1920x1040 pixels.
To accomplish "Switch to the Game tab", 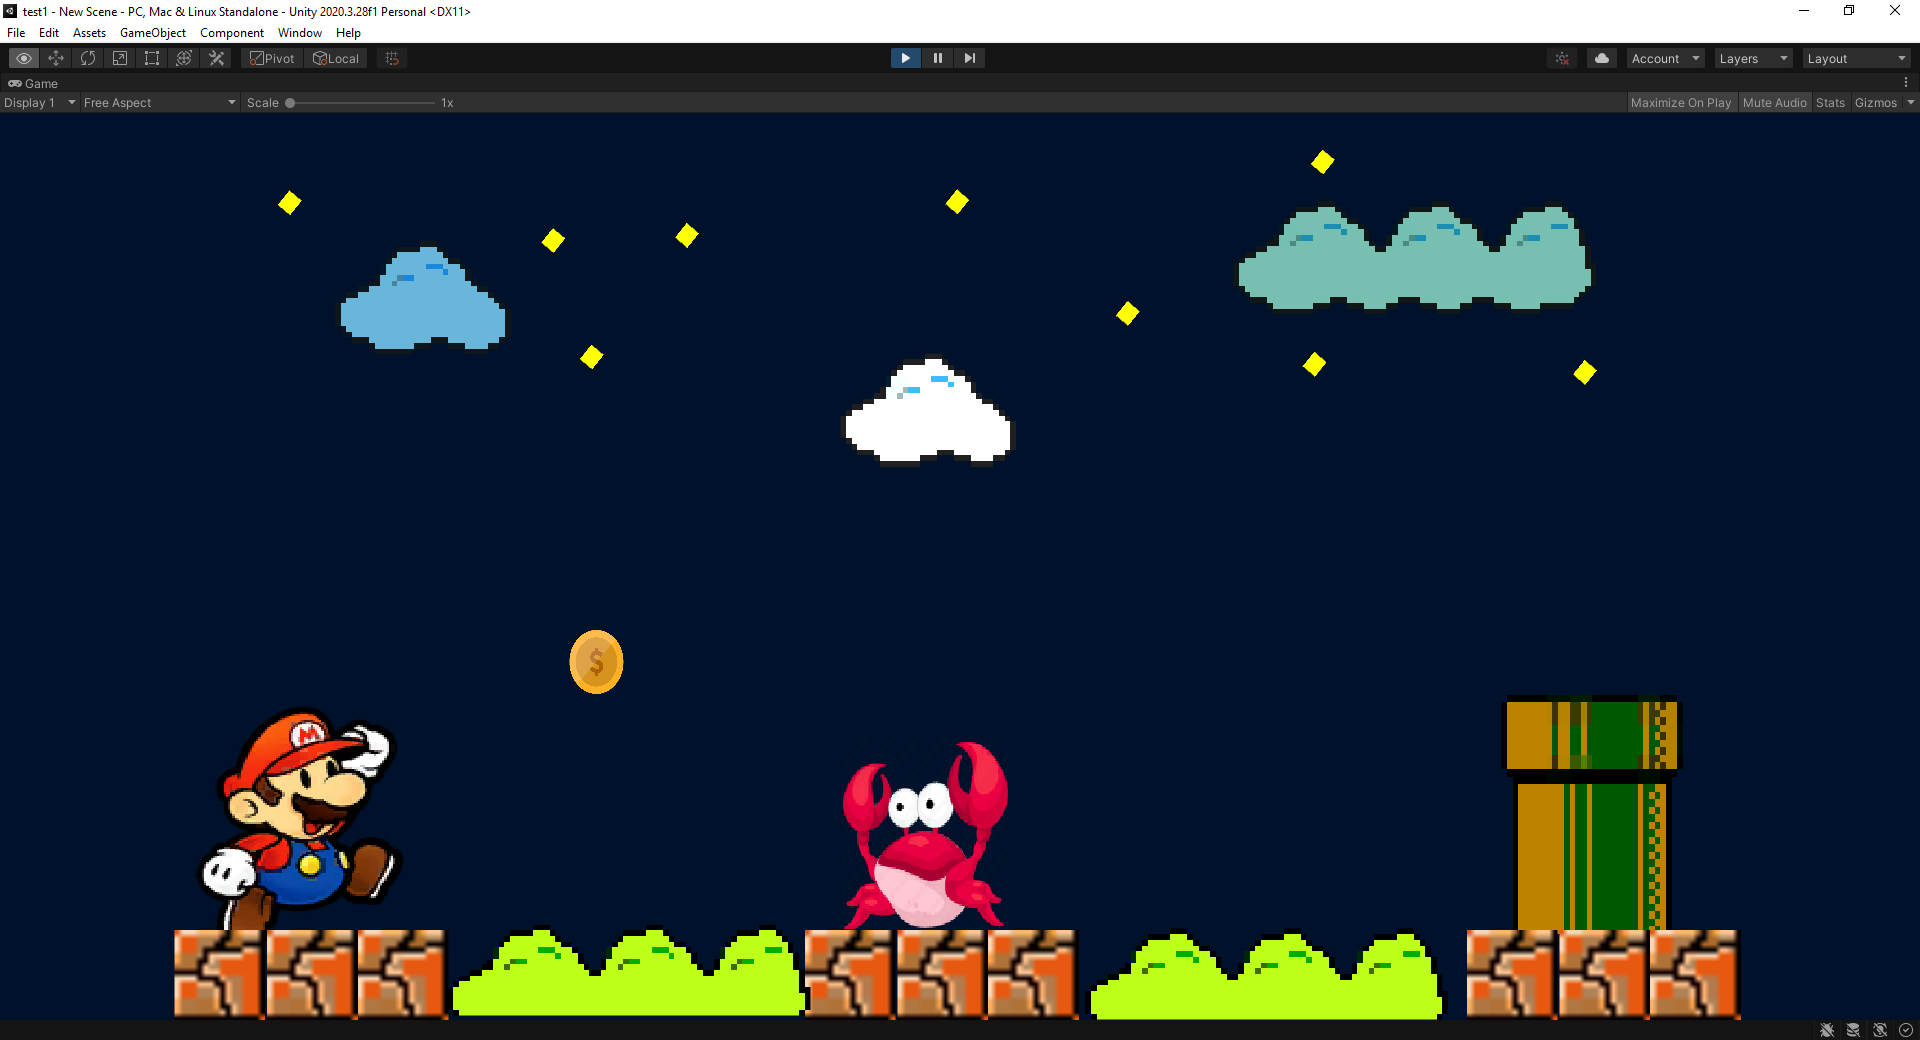I will (33, 83).
